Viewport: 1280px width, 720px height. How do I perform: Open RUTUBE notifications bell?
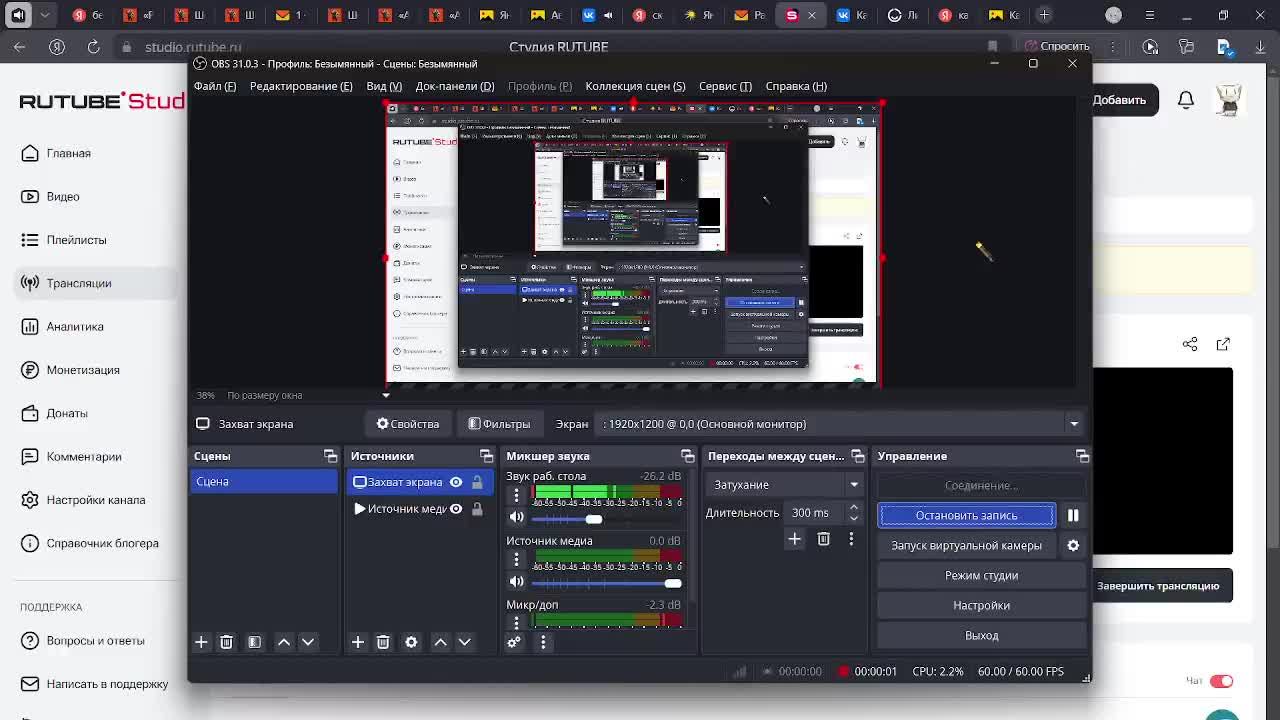[x=1186, y=100]
